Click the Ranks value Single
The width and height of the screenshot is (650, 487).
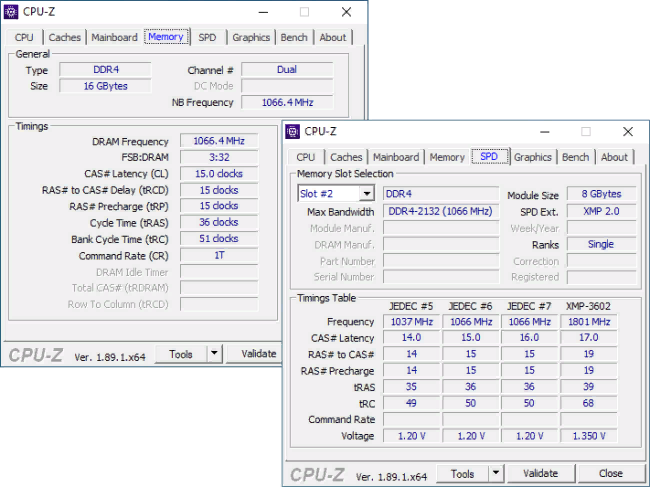(601, 244)
